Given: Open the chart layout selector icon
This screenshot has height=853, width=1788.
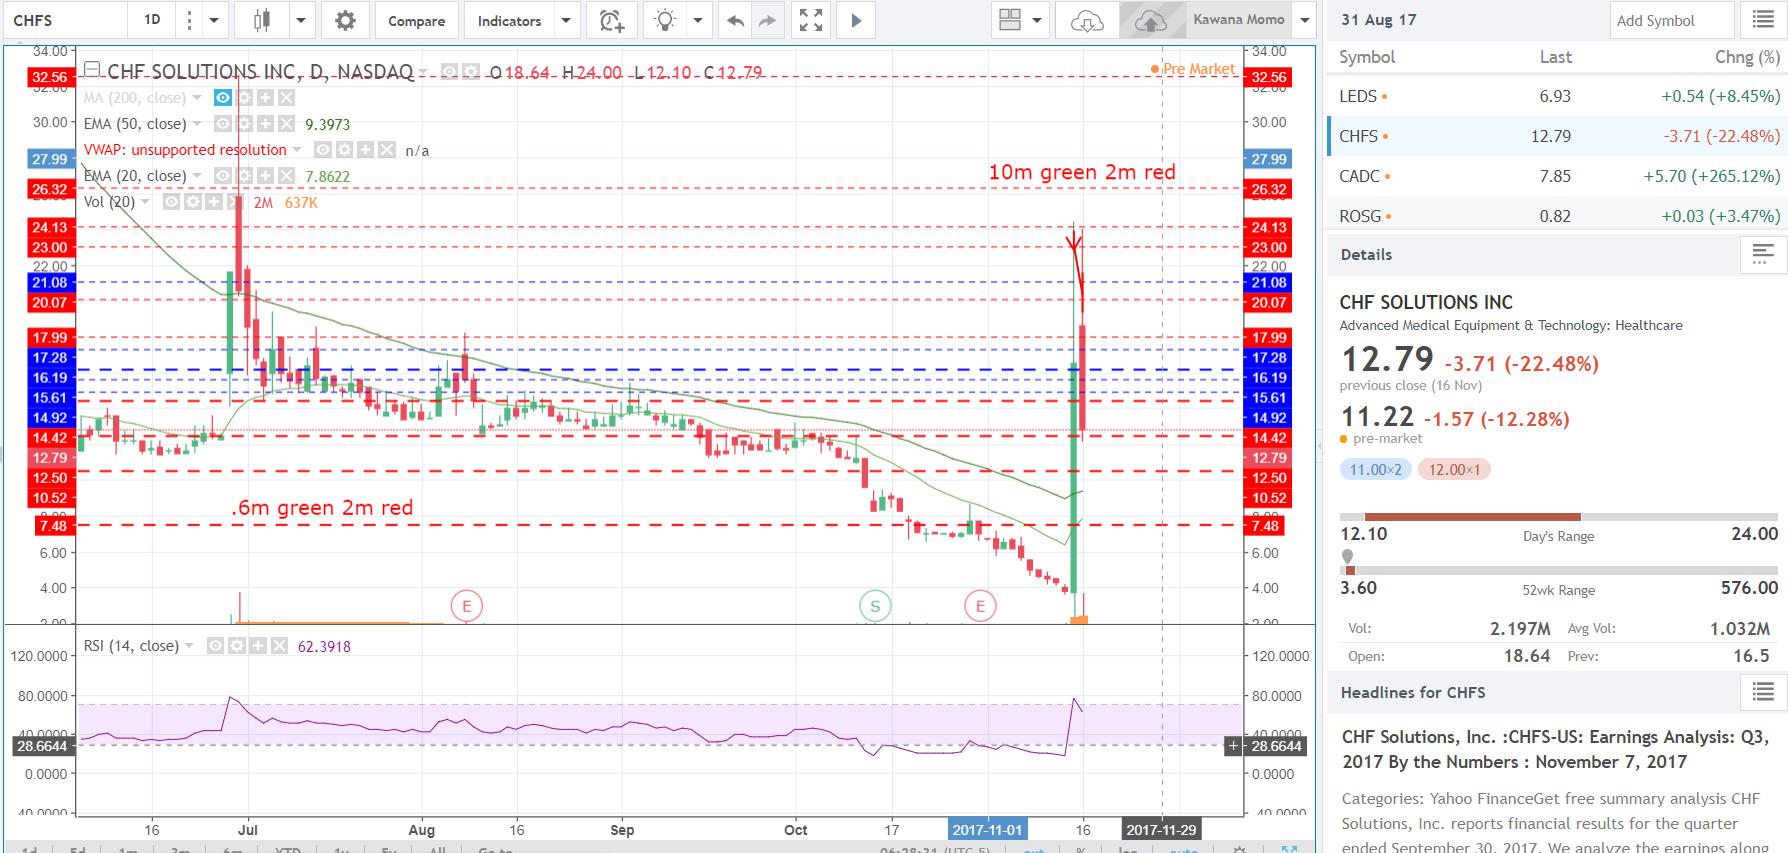Looking at the screenshot, I should pyautogui.click(x=1010, y=20).
